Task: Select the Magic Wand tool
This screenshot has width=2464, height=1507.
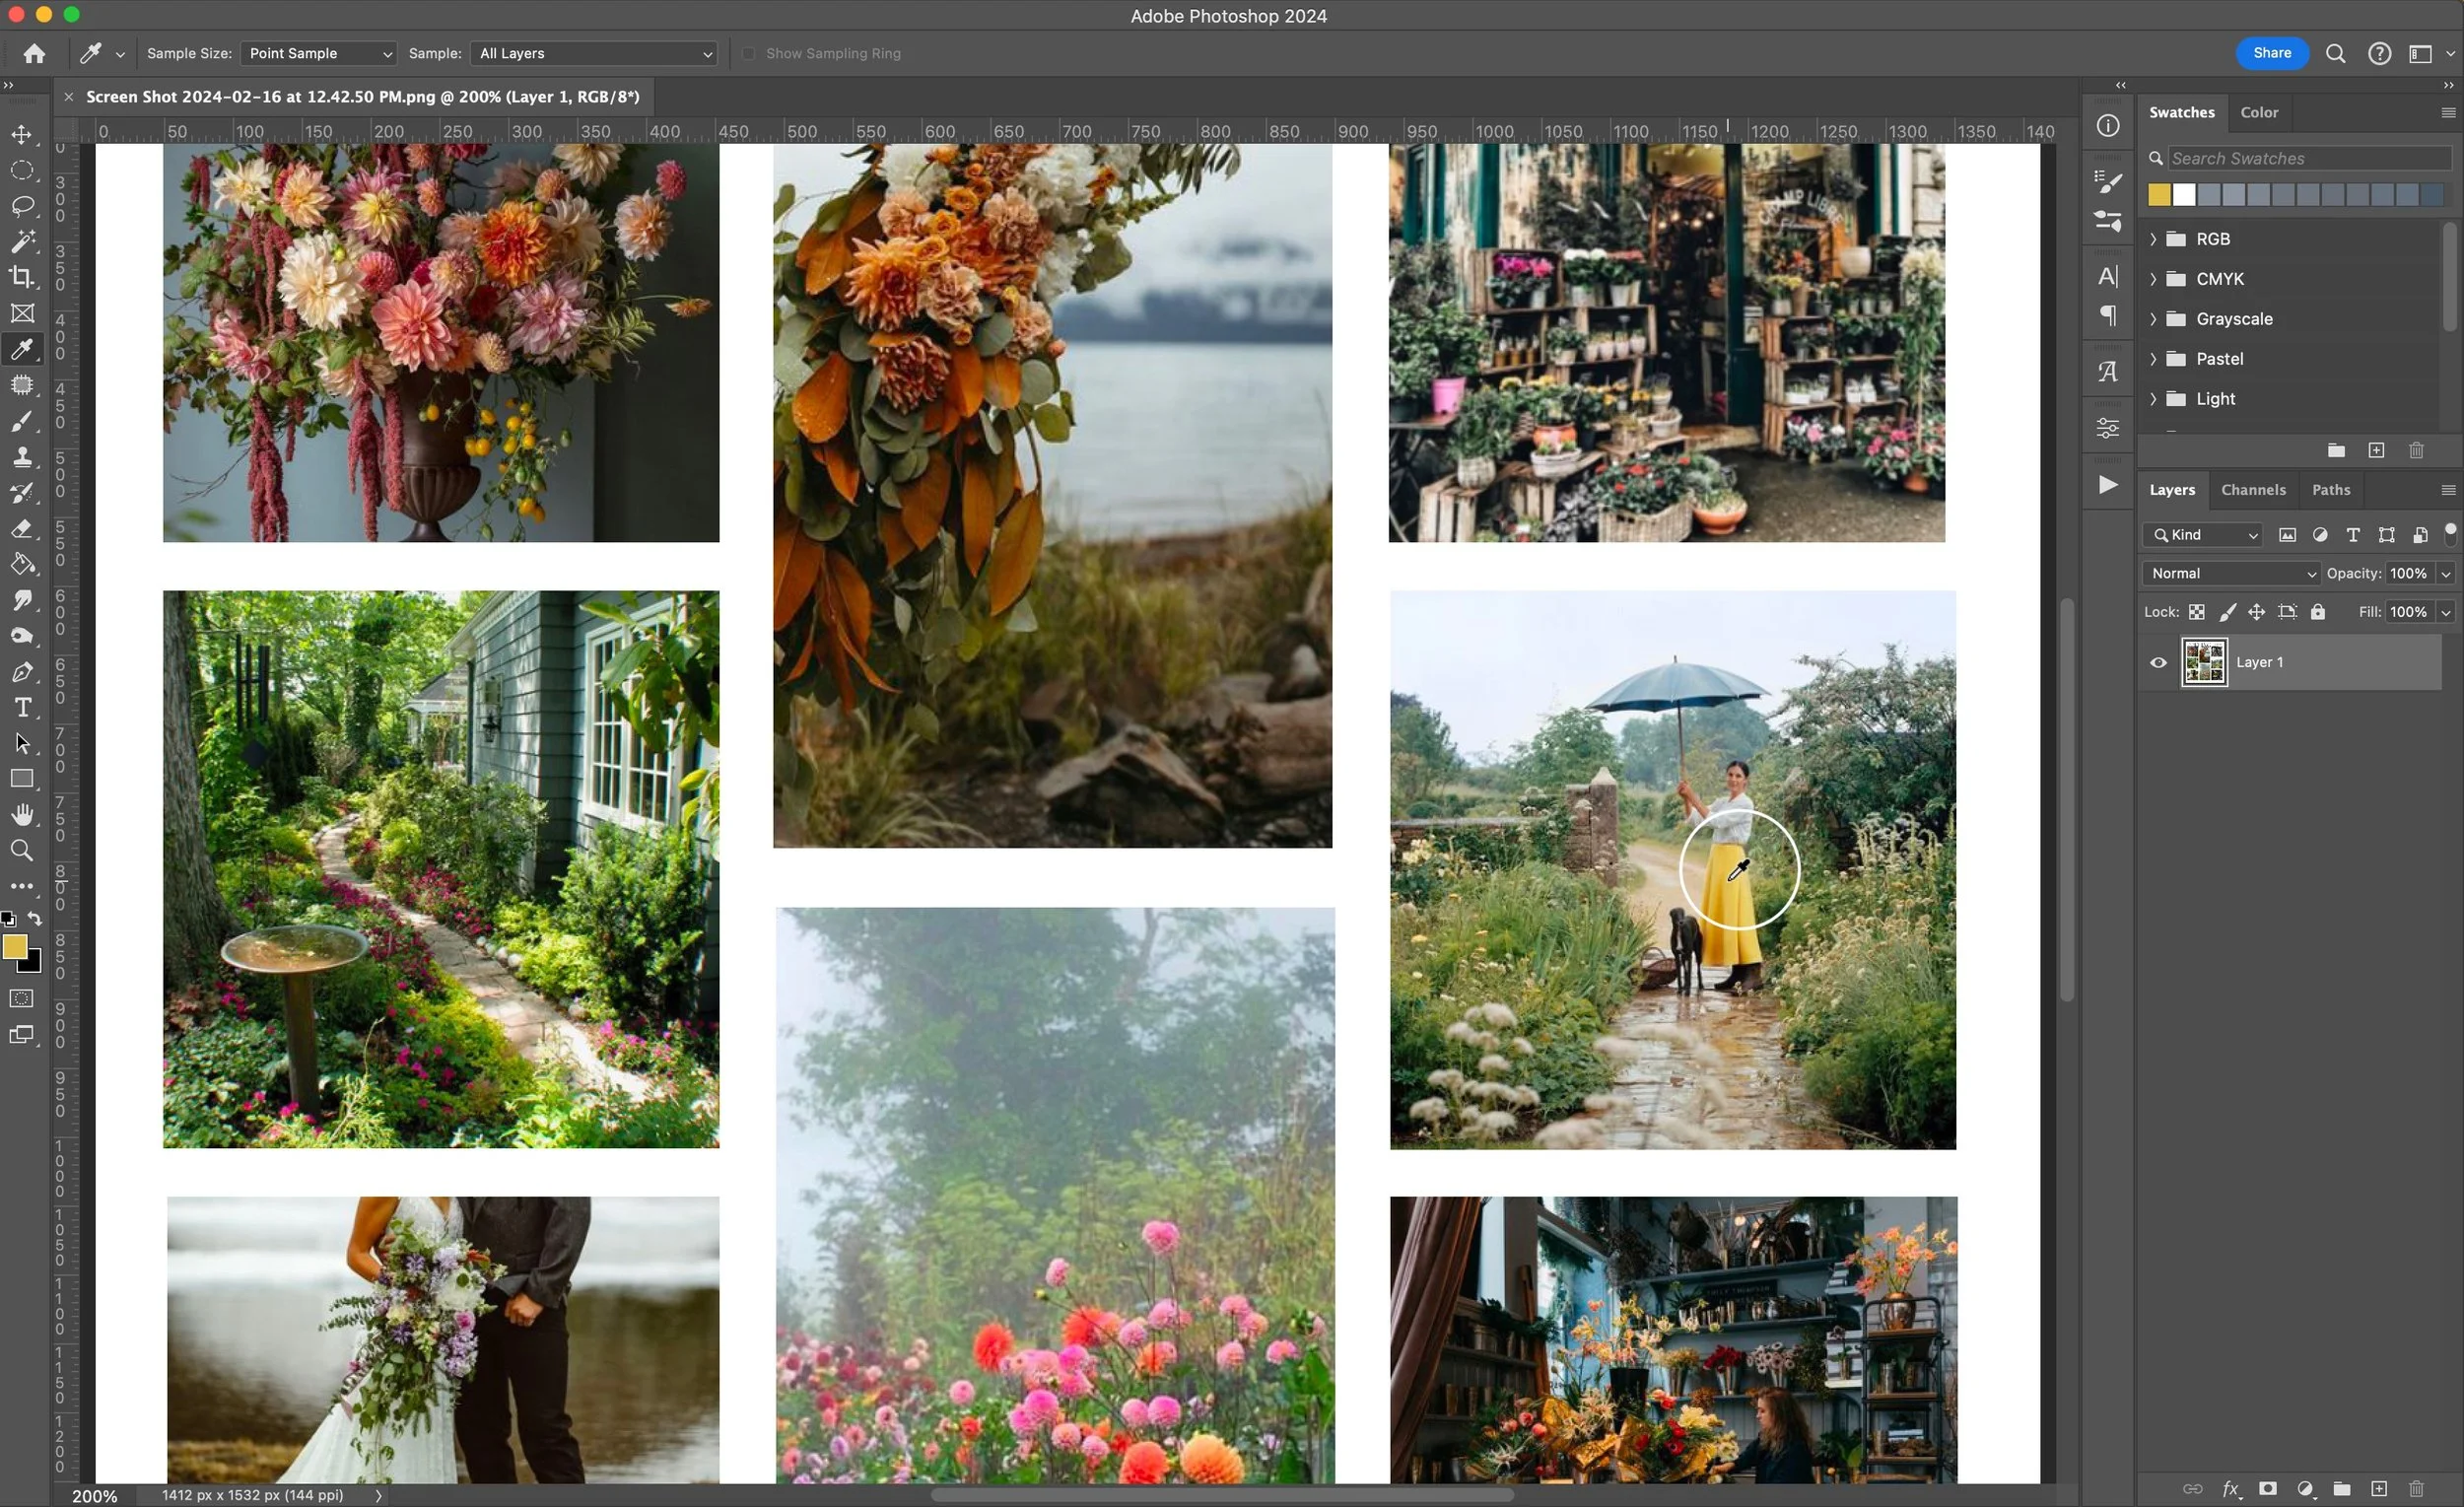Action: coord(22,241)
